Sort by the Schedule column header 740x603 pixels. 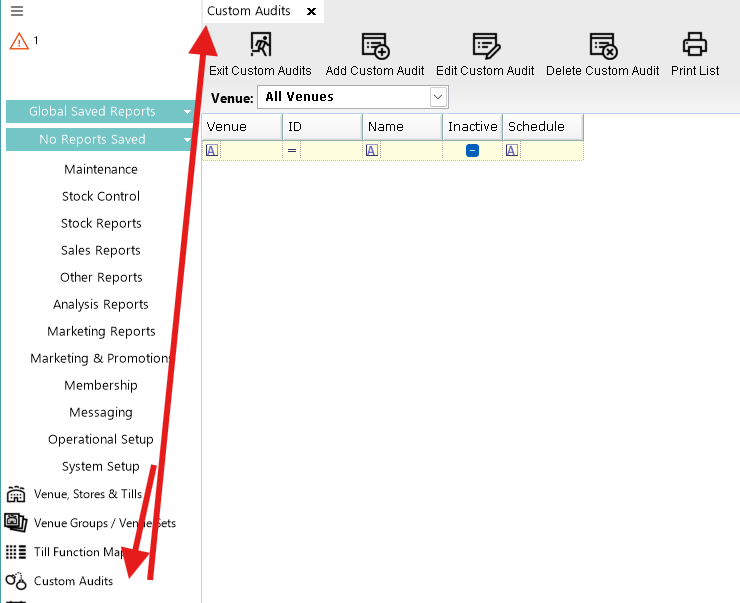pos(541,127)
